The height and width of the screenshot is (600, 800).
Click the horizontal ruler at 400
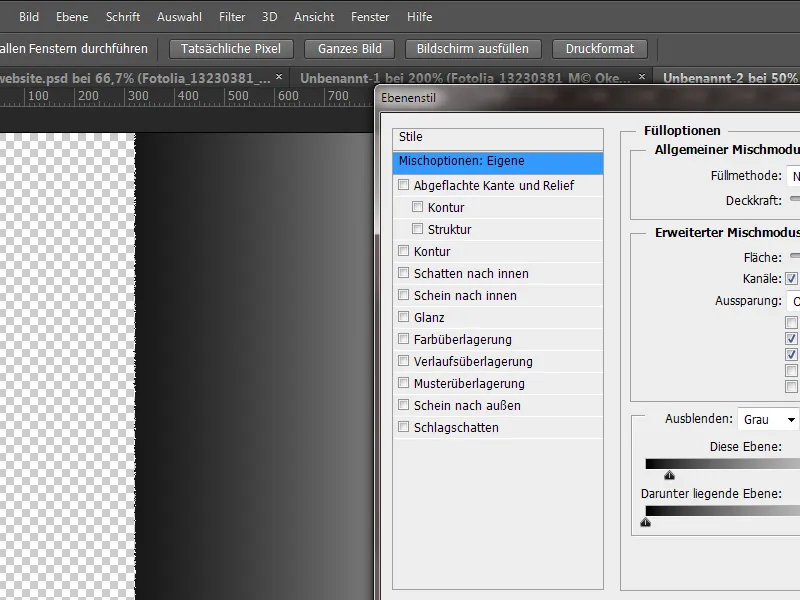tap(188, 96)
